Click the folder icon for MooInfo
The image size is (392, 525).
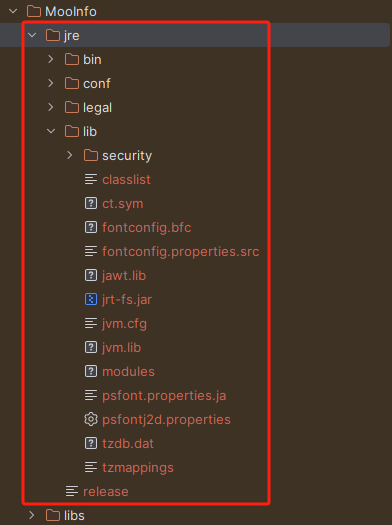click(34, 11)
